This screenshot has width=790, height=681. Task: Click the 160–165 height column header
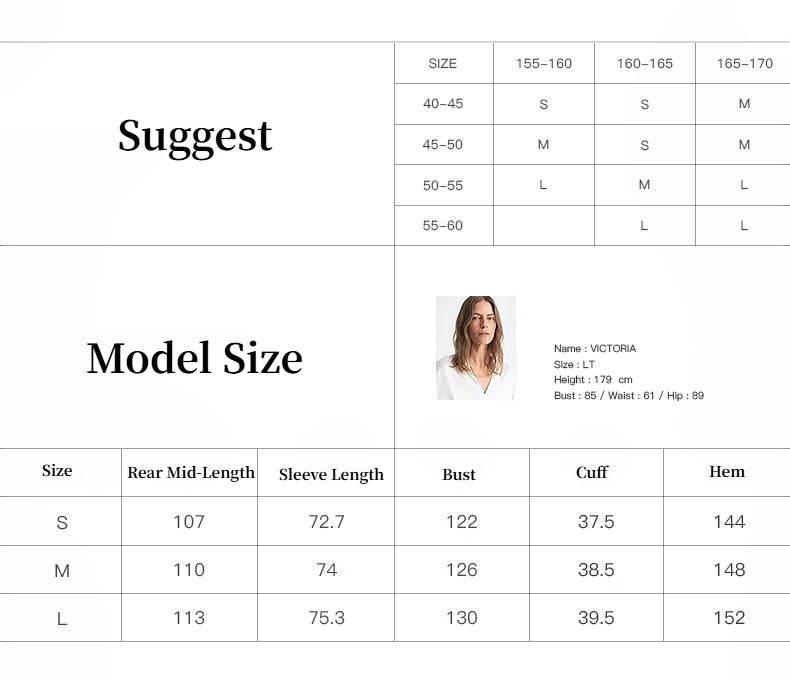click(644, 63)
